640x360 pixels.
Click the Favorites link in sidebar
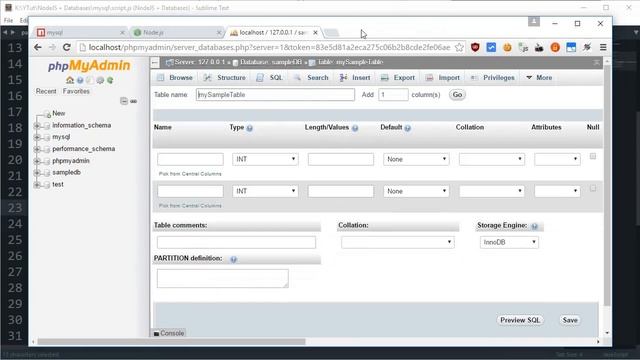(x=76, y=91)
